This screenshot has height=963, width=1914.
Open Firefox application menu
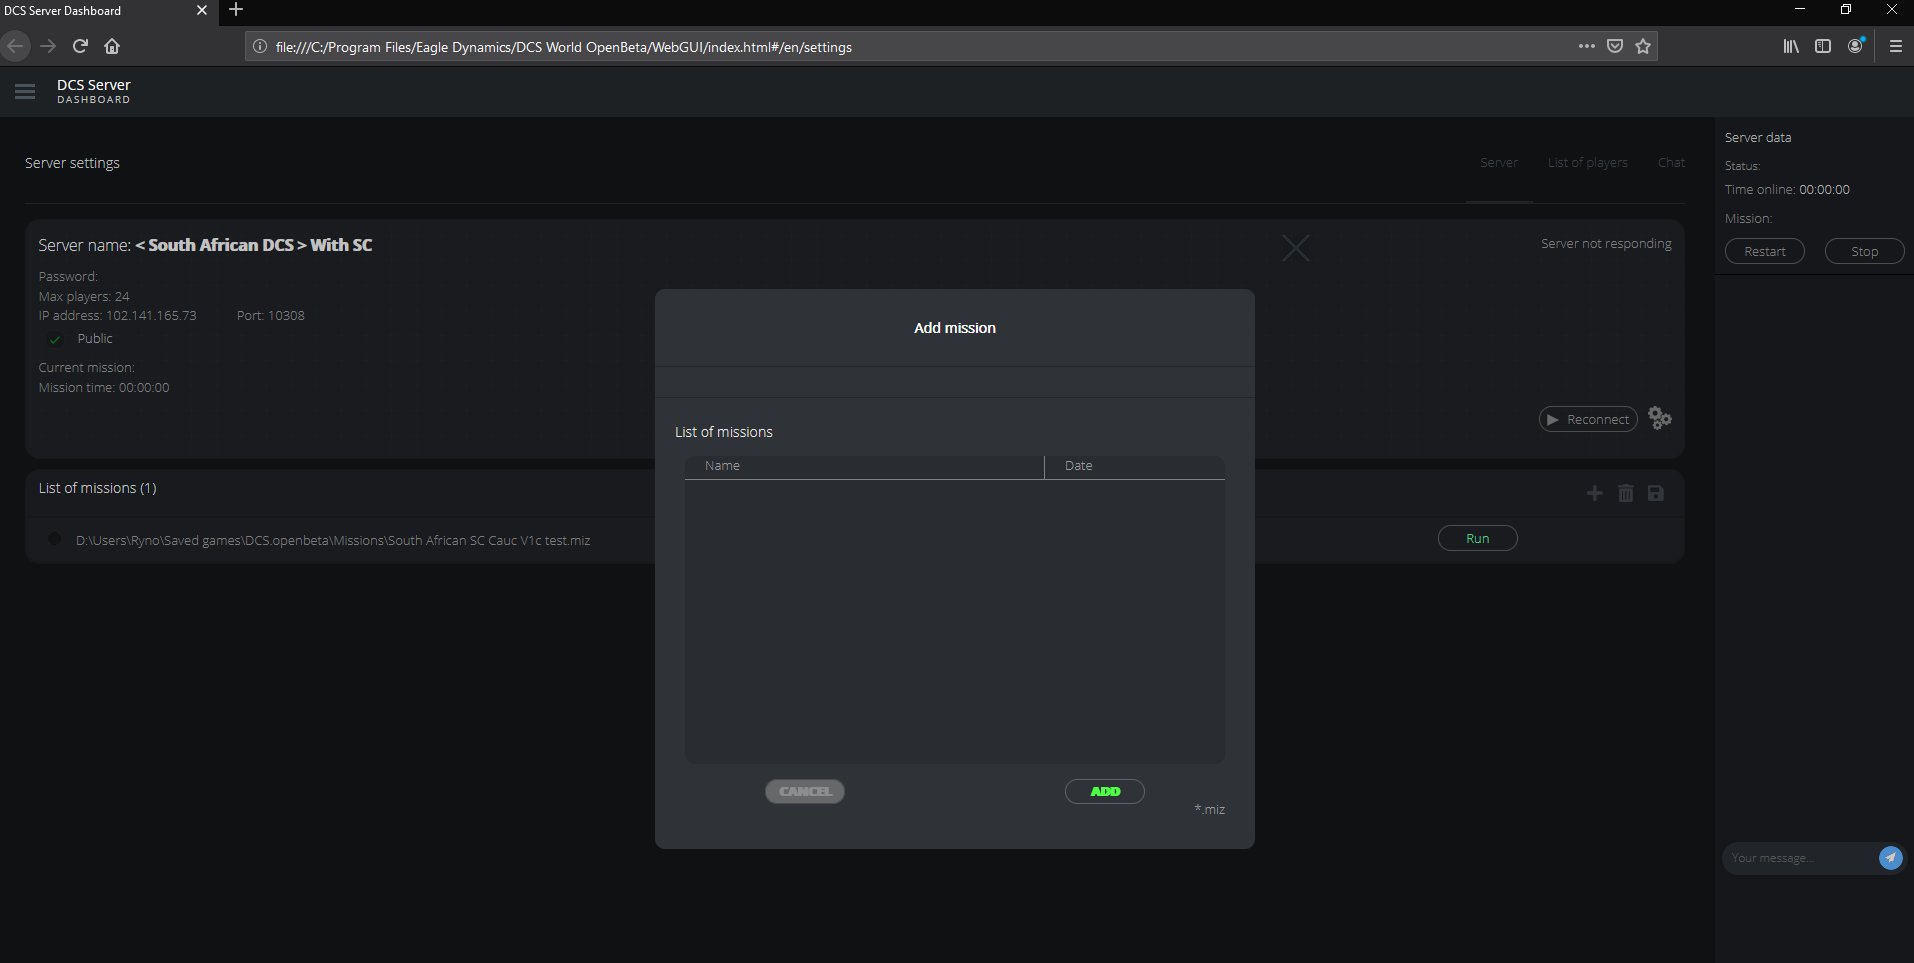click(1896, 46)
